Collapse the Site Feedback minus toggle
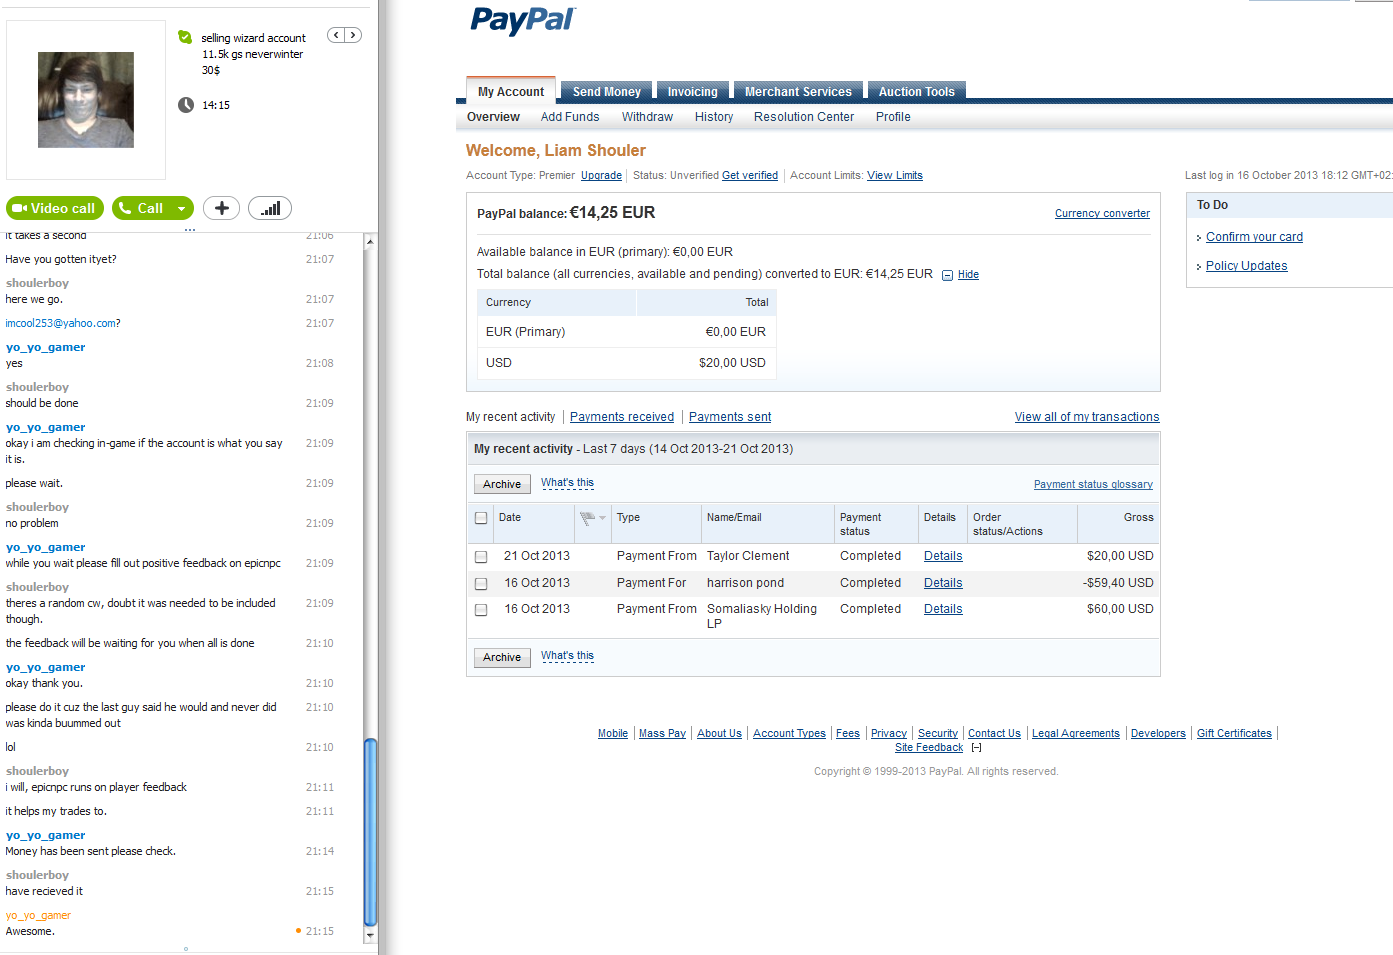The width and height of the screenshot is (1393, 955). 976,747
